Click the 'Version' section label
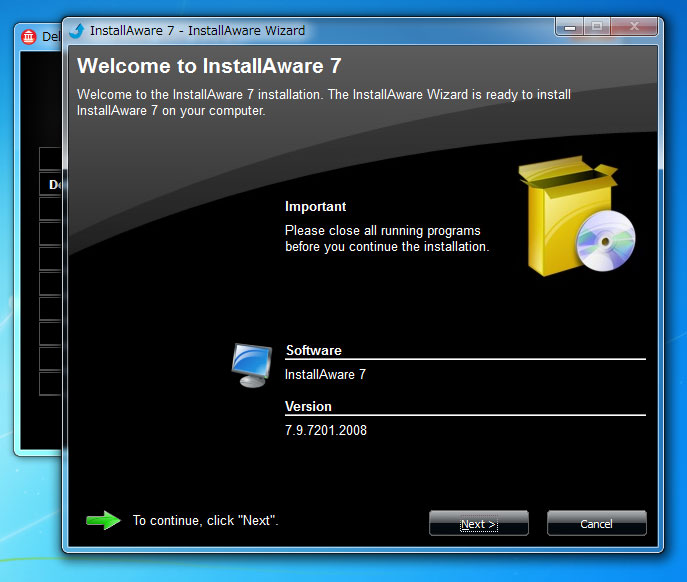 [x=308, y=406]
